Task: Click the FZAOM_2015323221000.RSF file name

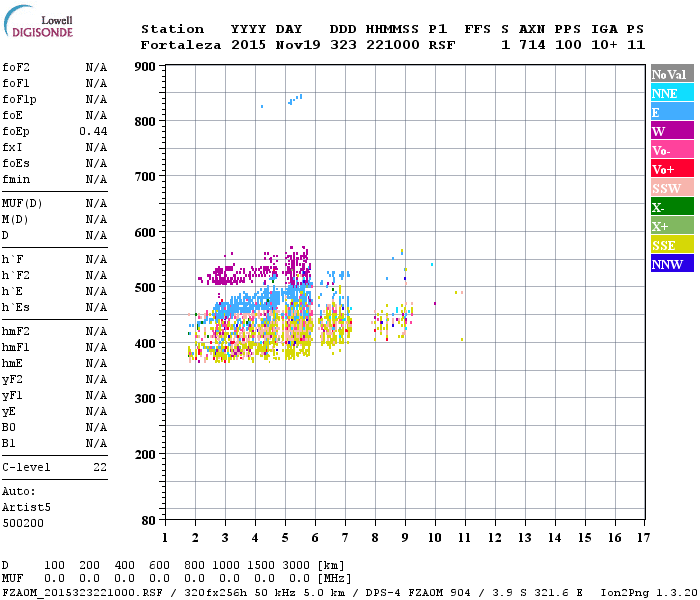Action: pos(83,593)
